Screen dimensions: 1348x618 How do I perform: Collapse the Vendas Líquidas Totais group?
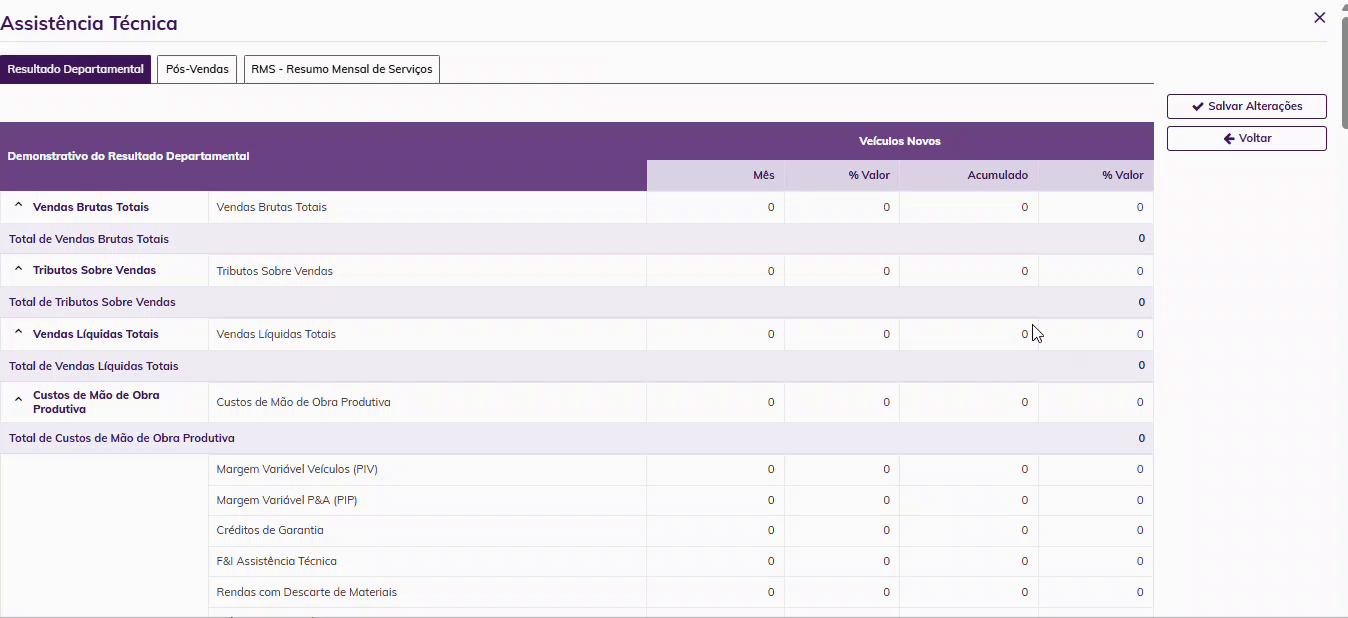18,334
